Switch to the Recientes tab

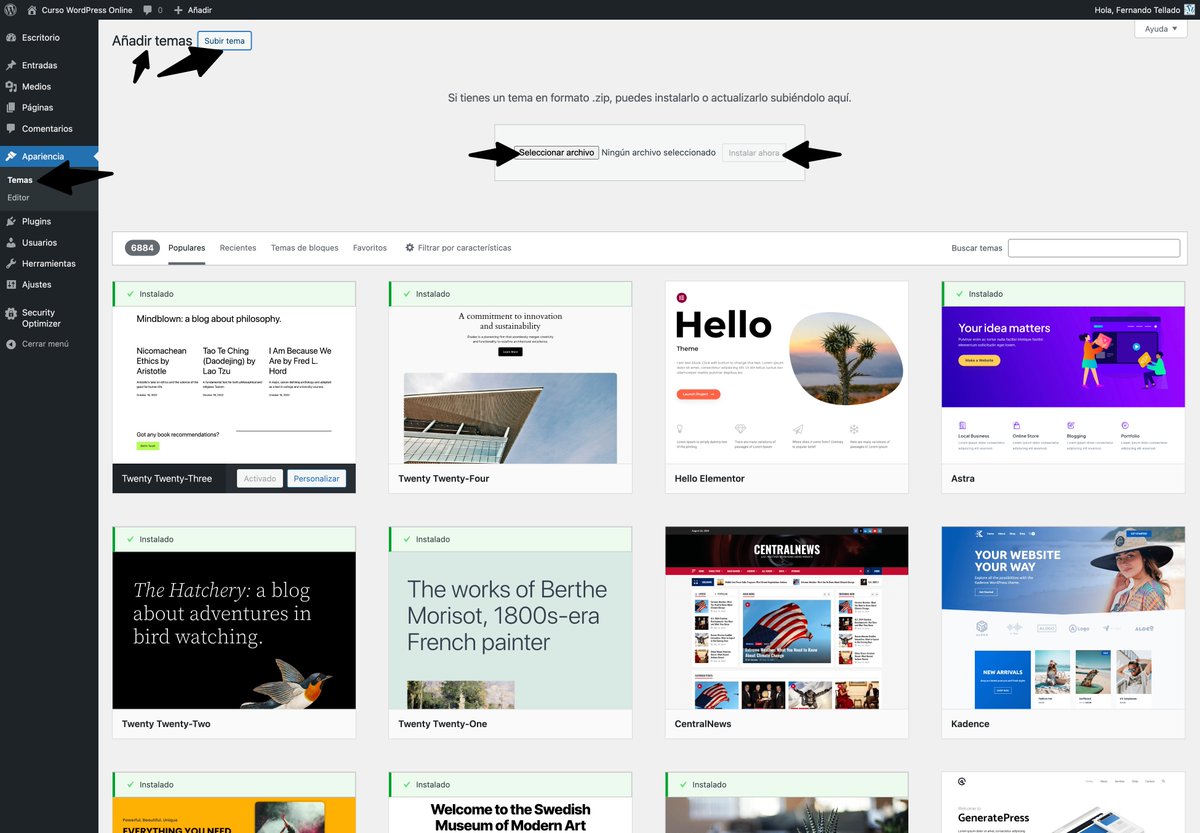click(238, 247)
